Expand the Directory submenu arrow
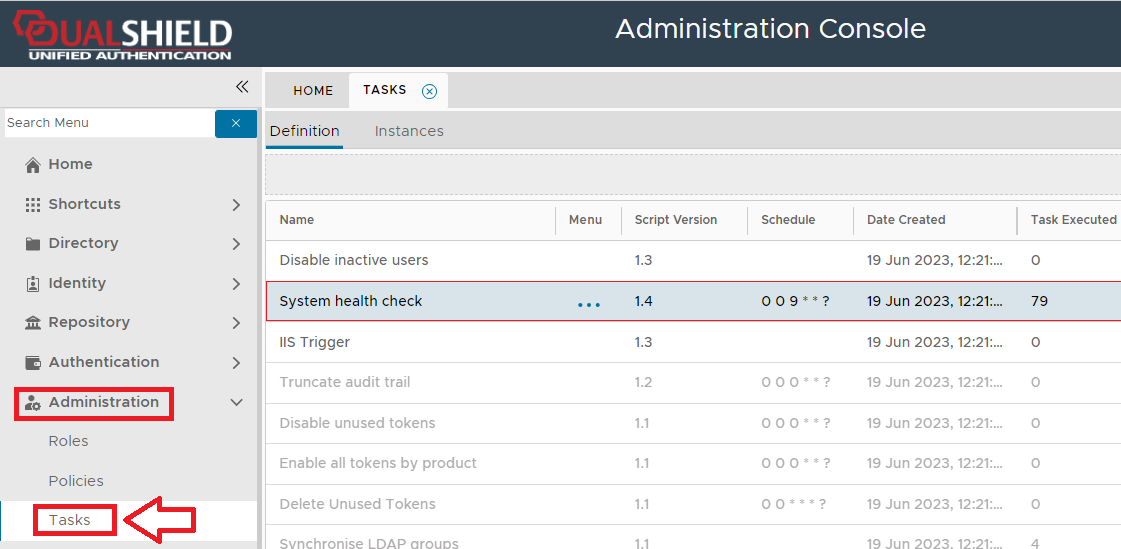Viewport: 1121px width, 549px height. (x=236, y=244)
